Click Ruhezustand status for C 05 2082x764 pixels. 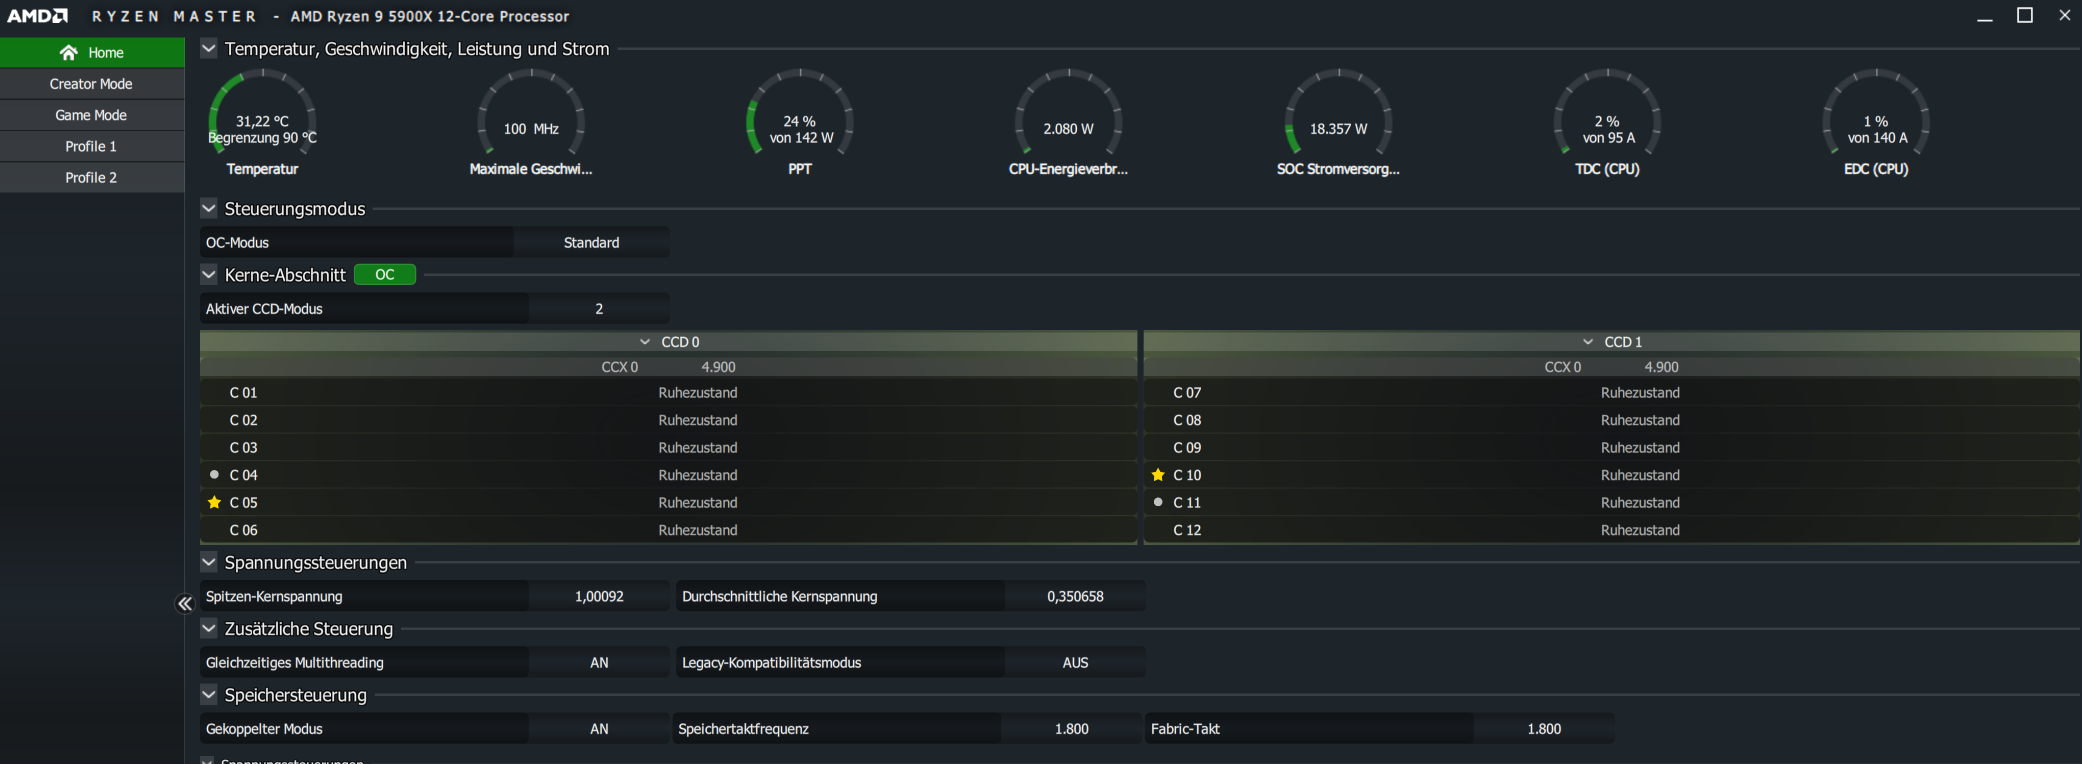[x=698, y=502]
